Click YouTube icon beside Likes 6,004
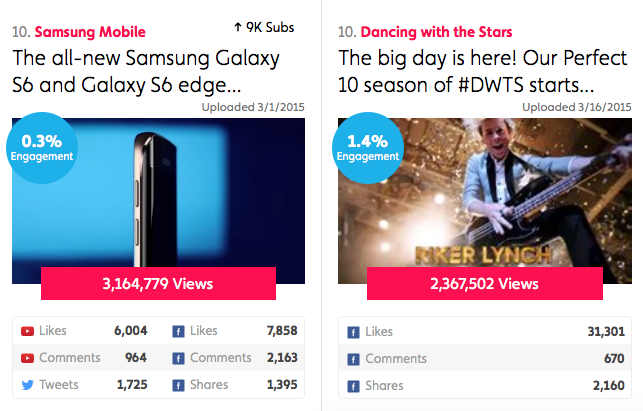 (27, 331)
